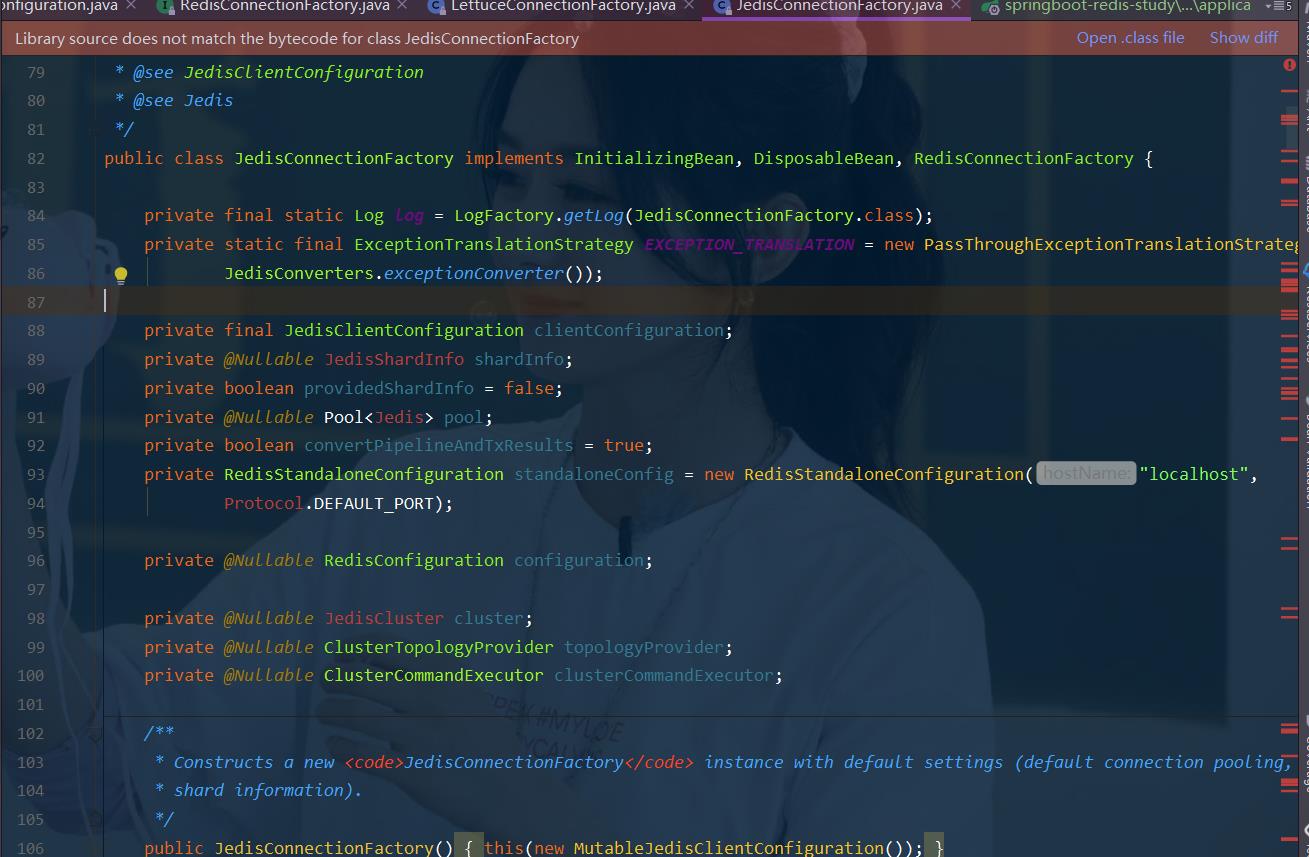
Task: Click the topologyProvider field name
Action: [644, 647]
